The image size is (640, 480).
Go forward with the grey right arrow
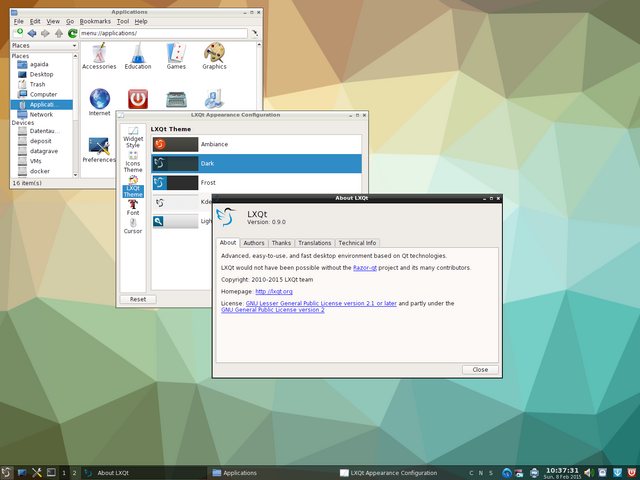[45, 33]
